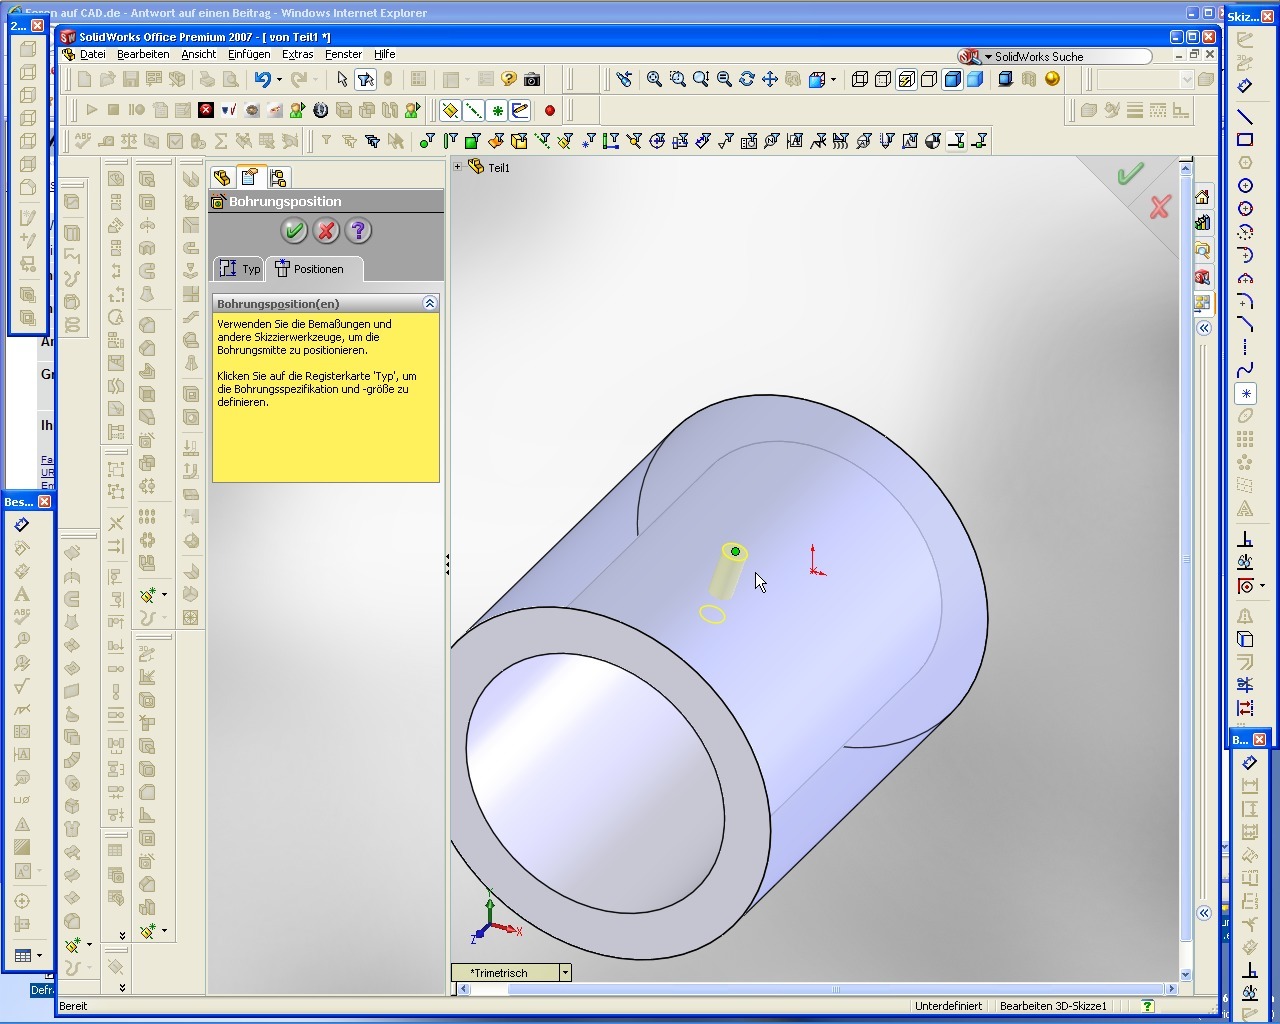Click the Rotate View icon

coord(747,79)
